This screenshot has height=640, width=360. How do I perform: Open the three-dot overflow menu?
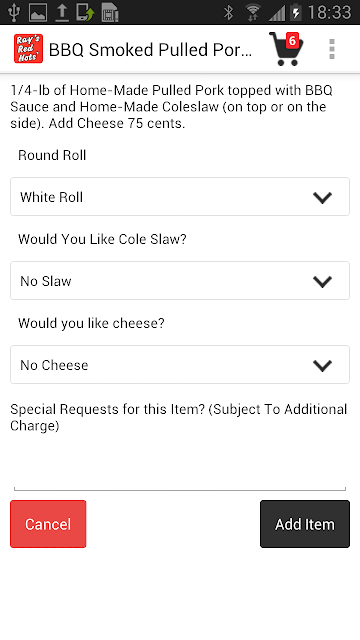[332, 49]
